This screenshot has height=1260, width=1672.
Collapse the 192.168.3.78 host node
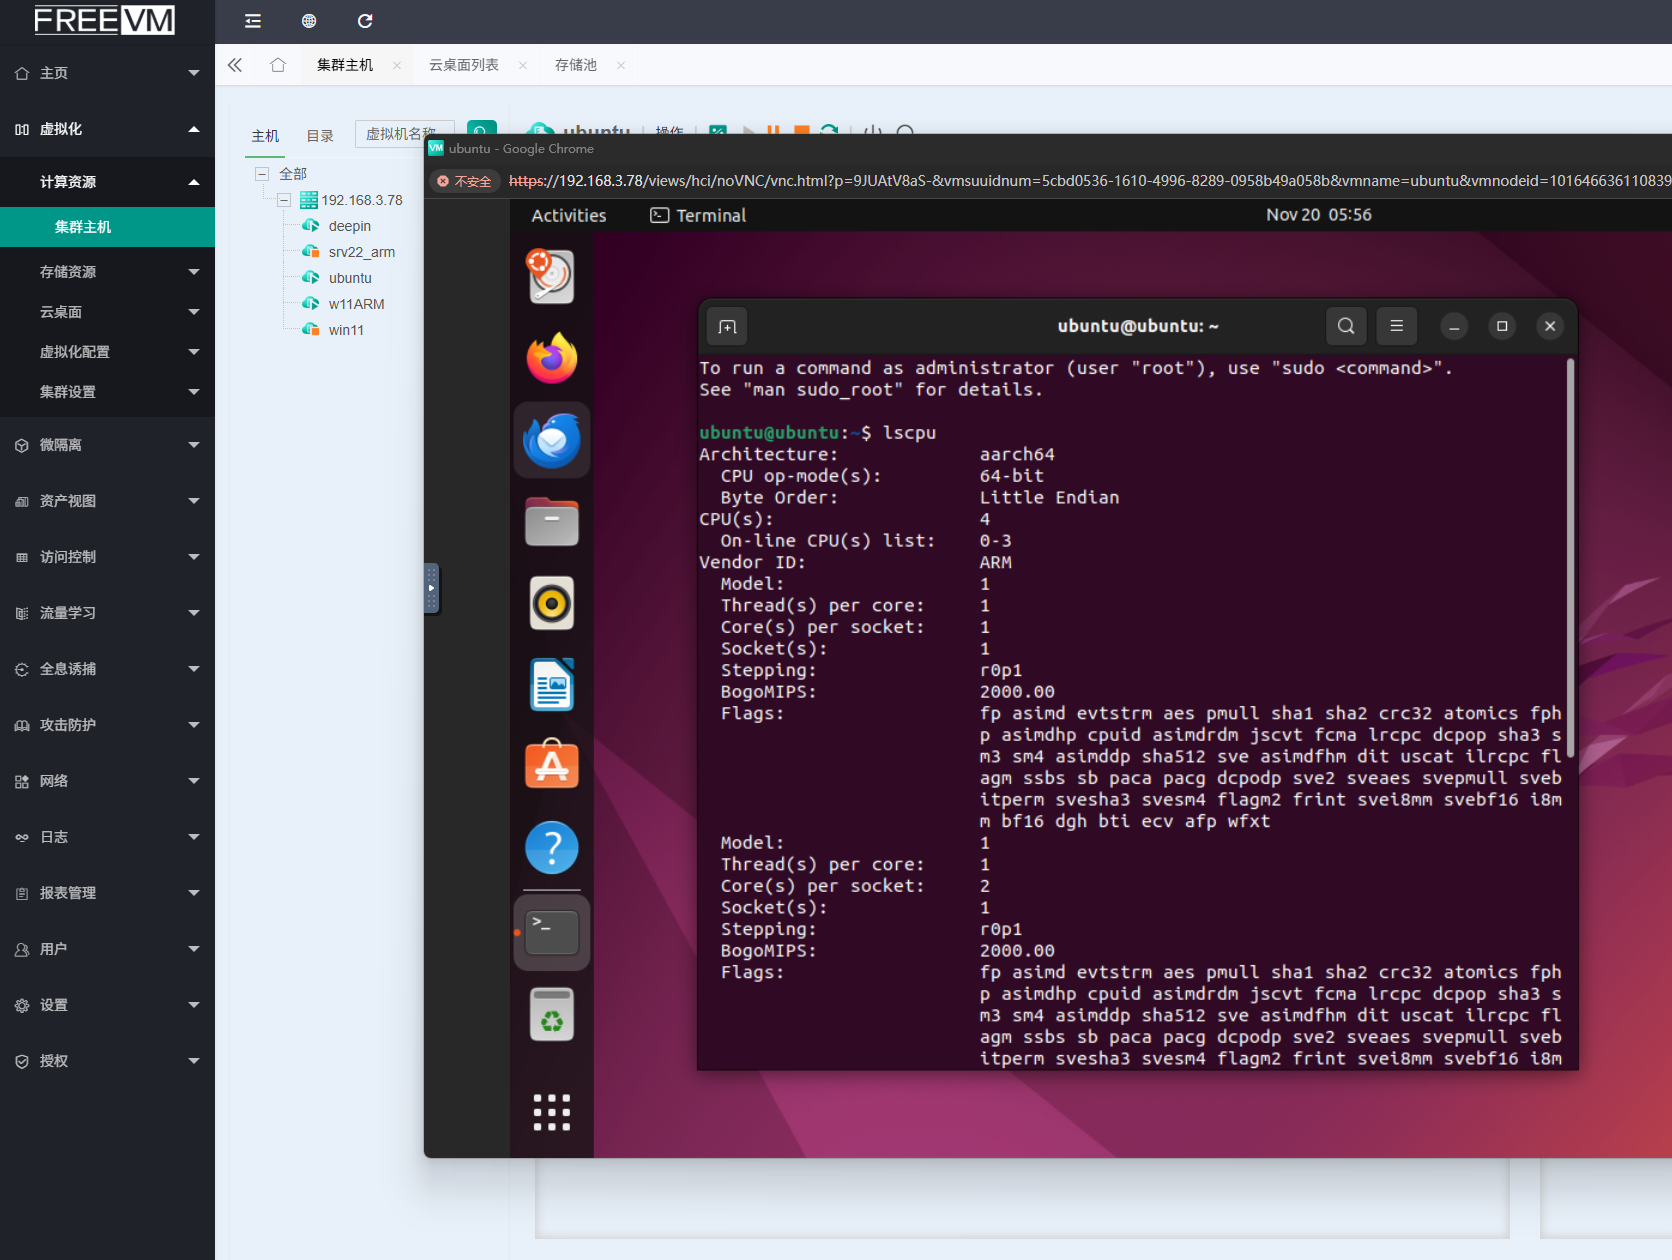(x=284, y=200)
